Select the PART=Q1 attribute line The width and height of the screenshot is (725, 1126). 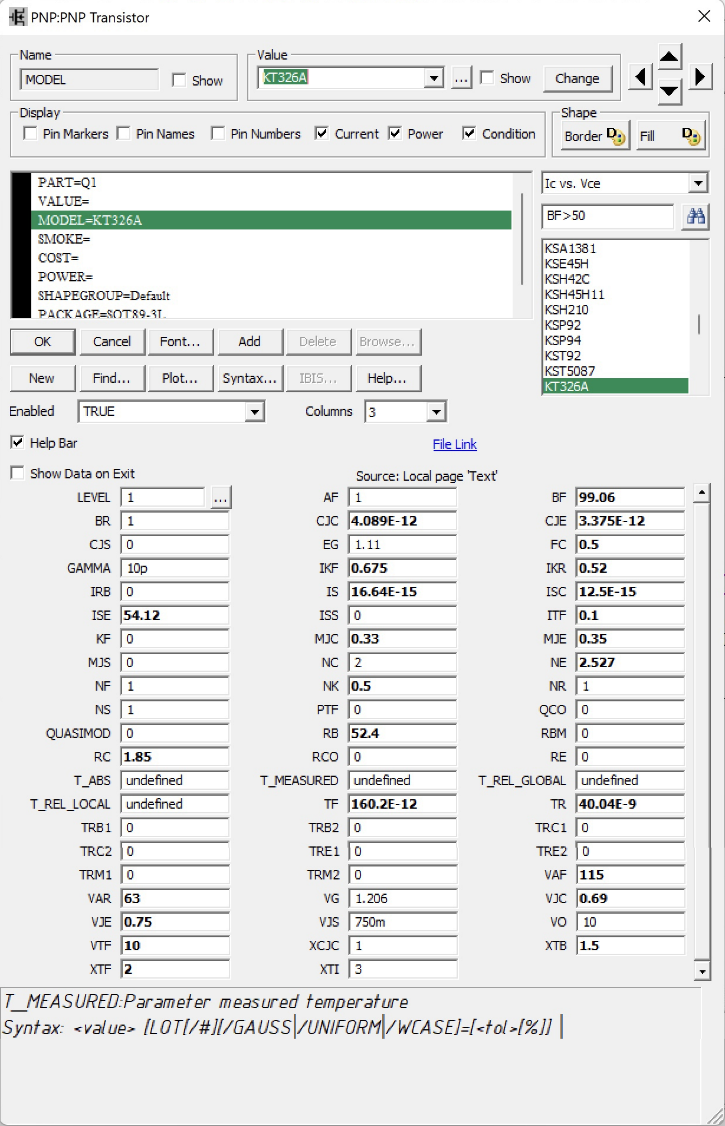[271, 182]
